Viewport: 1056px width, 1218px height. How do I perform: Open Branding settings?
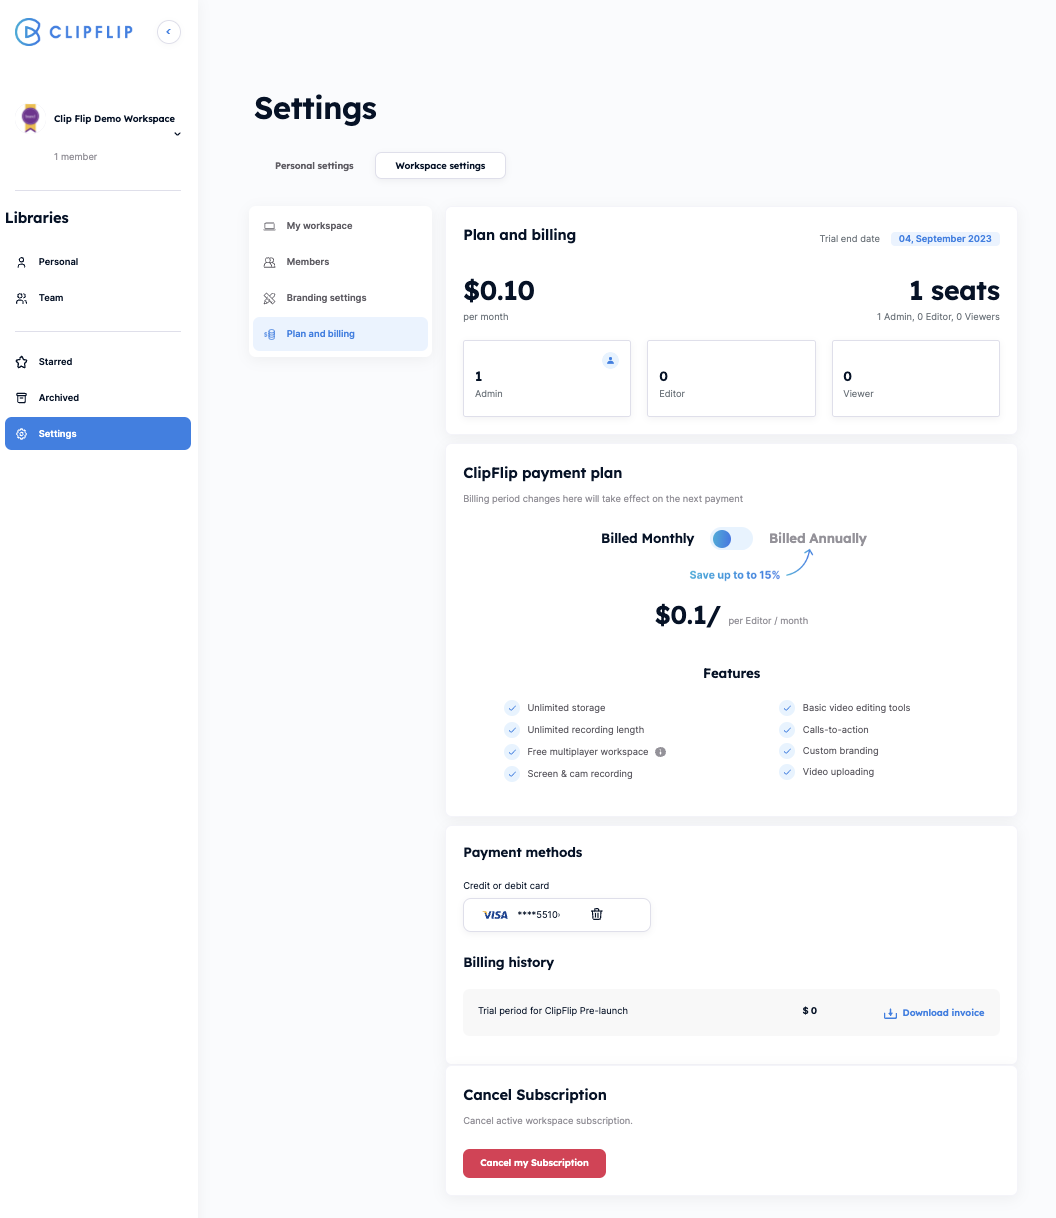pos(340,298)
